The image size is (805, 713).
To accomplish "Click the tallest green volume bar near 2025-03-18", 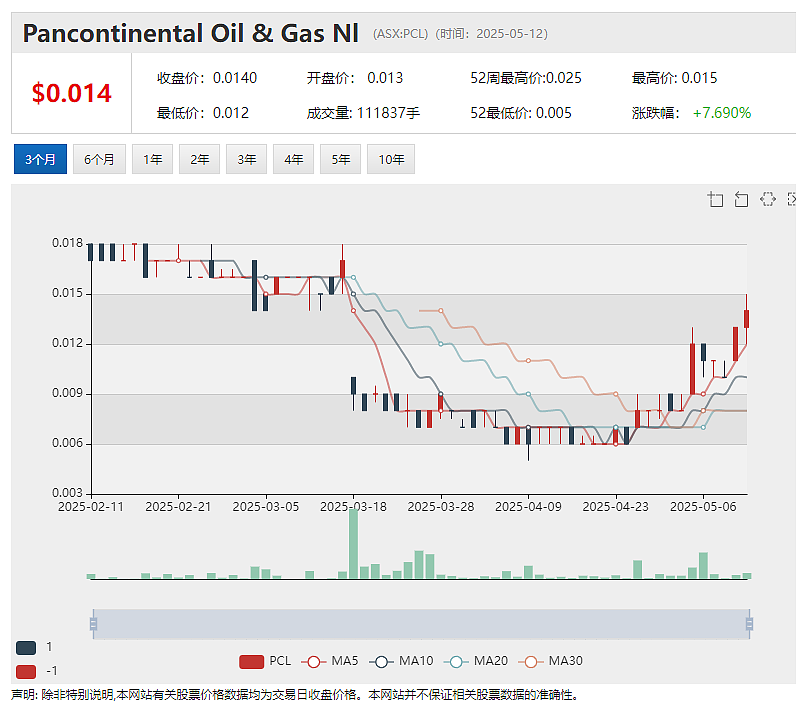I will (x=353, y=544).
